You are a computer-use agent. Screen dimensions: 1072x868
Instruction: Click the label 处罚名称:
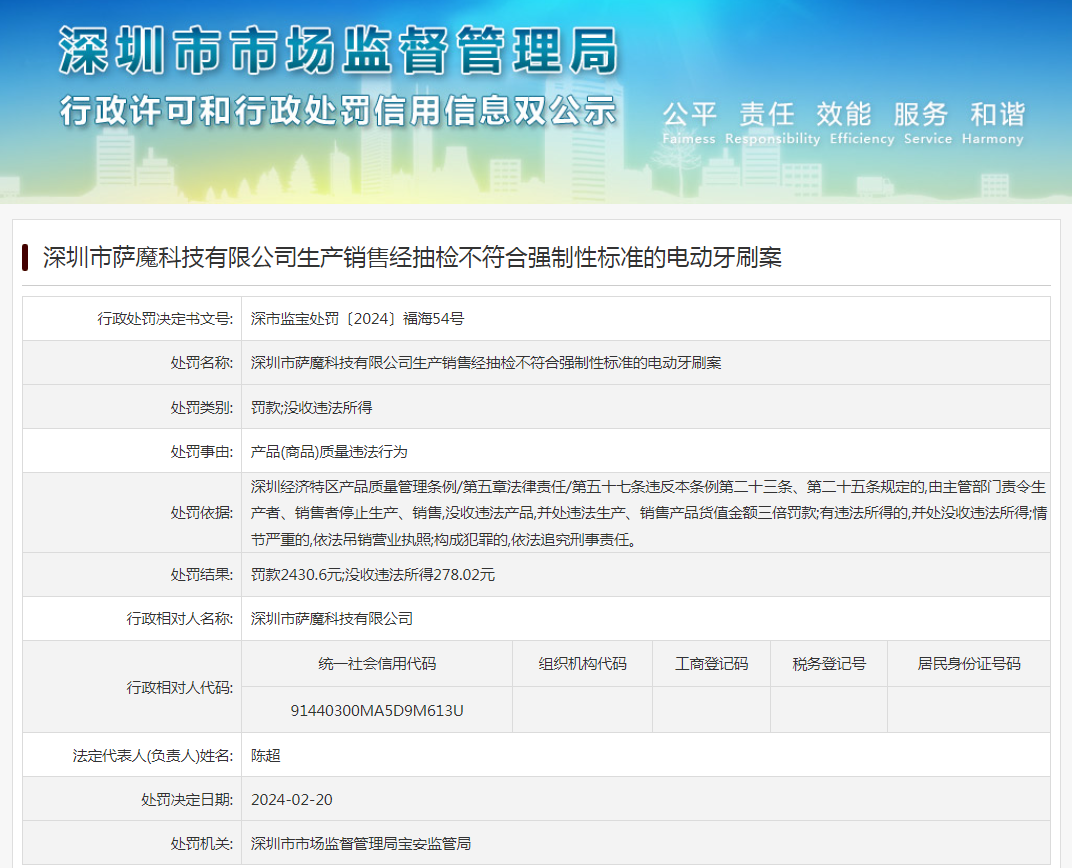click(x=202, y=363)
